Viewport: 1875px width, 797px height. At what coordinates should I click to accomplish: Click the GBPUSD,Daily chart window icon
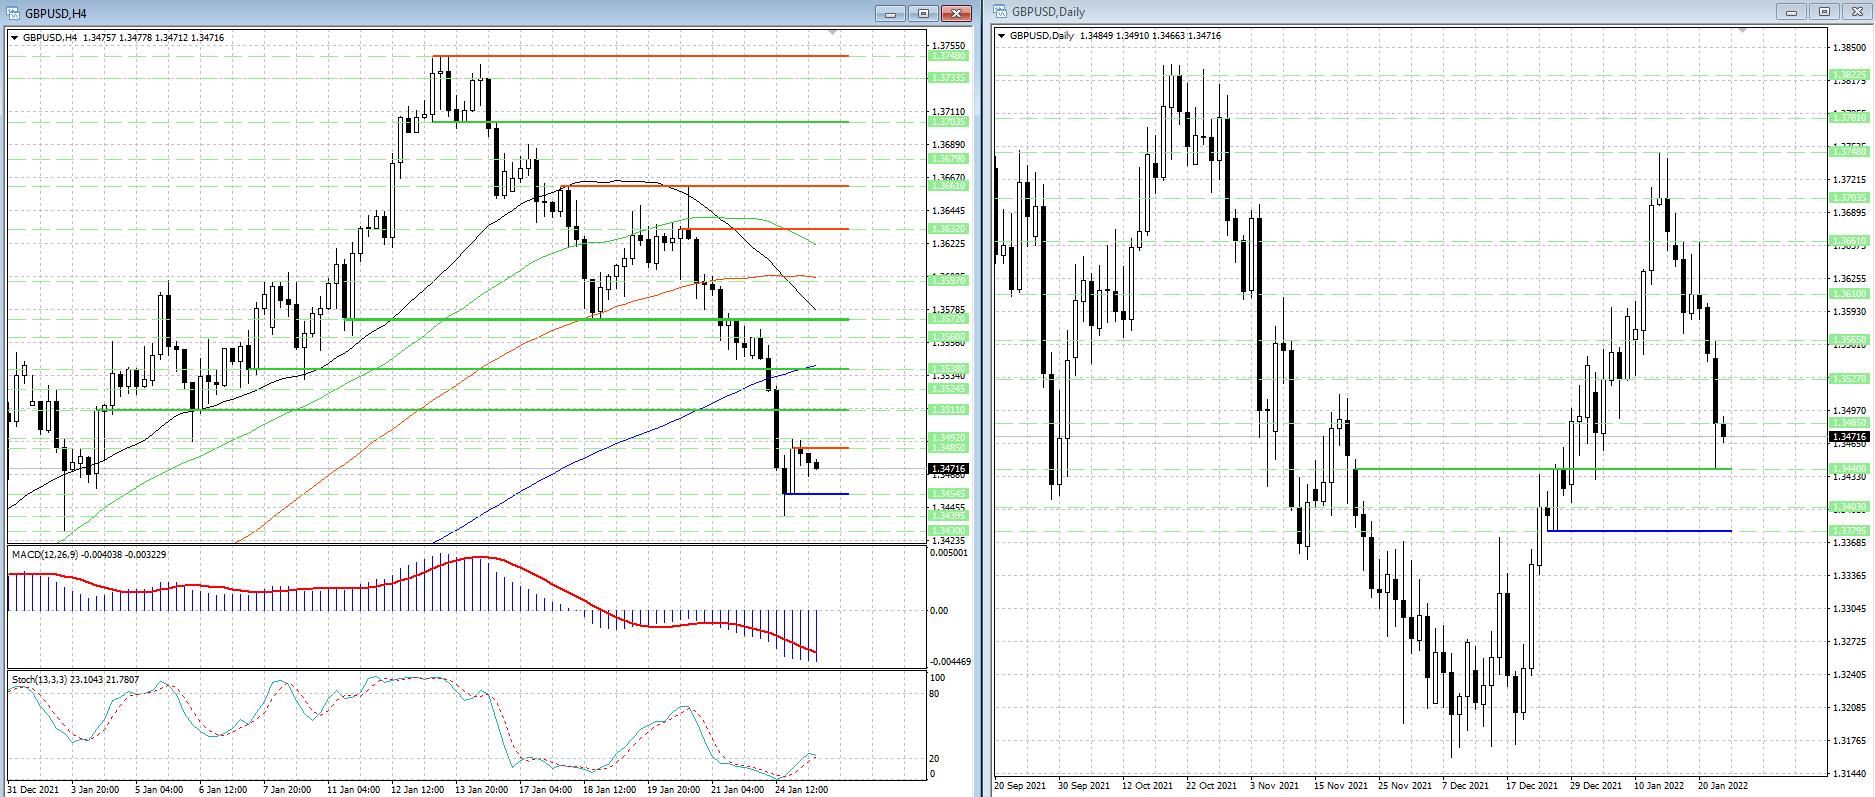tap(1000, 12)
